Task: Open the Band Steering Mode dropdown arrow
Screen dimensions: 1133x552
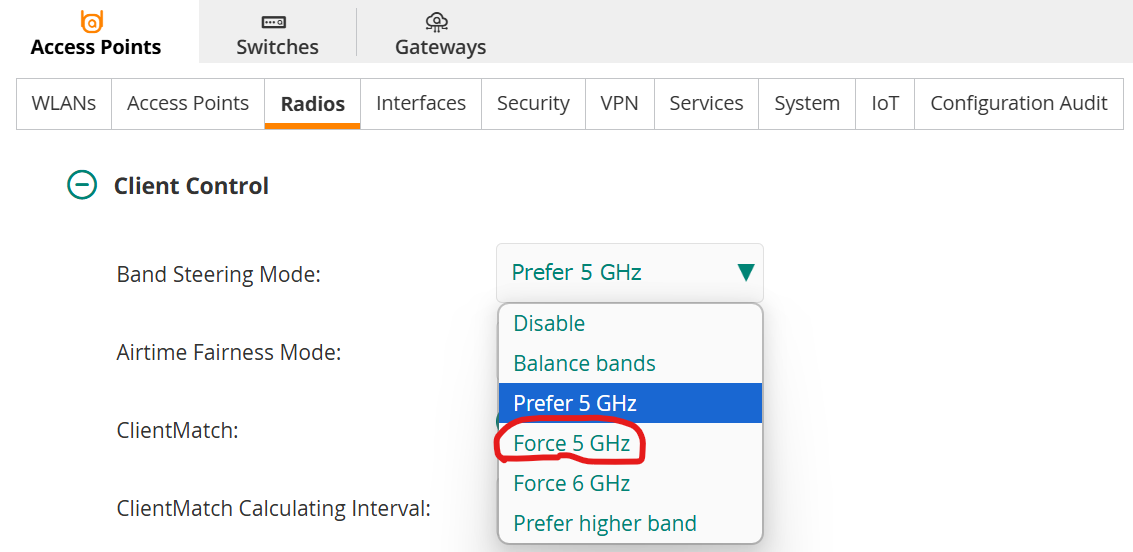Action: point(746,272)
